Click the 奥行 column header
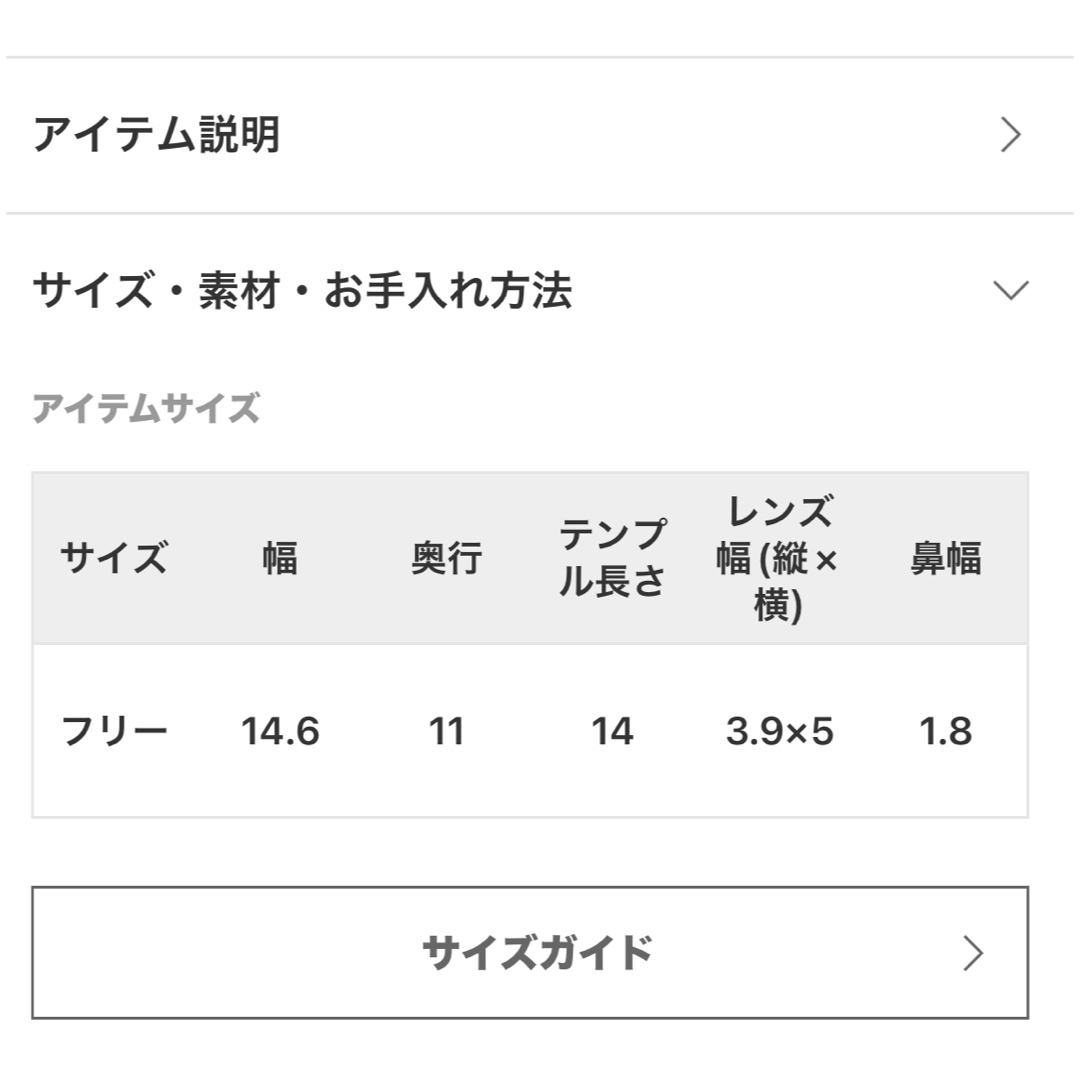The image size is (1080, 1080). pos(446,558)
